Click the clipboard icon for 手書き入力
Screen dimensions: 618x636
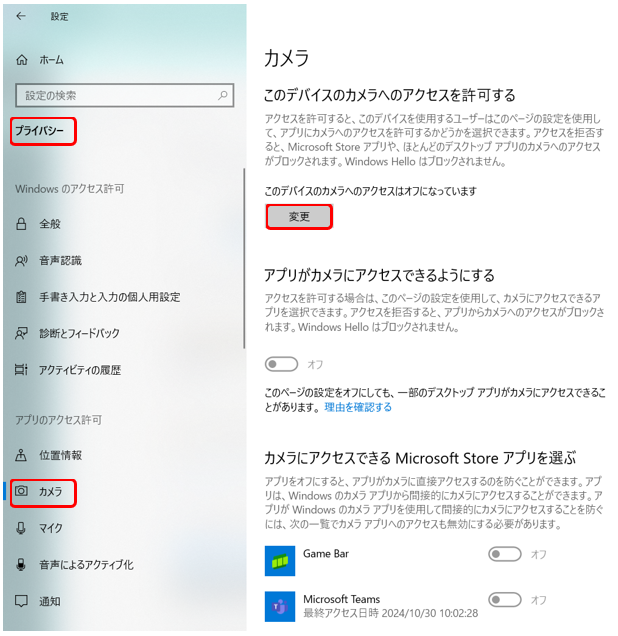21,297
